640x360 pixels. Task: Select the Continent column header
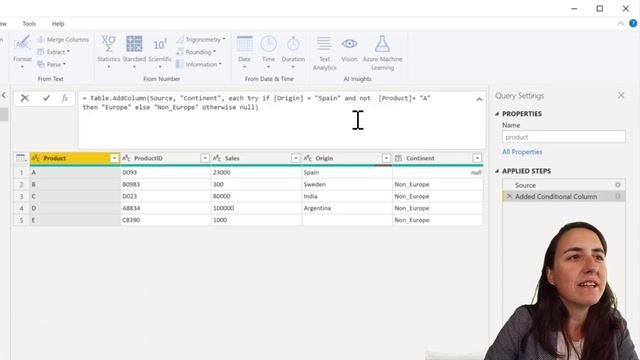click(x=438, y=158)
